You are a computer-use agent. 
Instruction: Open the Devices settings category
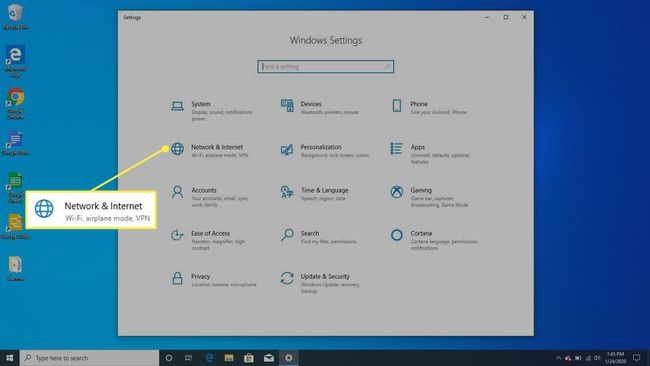tap(320, 107)
